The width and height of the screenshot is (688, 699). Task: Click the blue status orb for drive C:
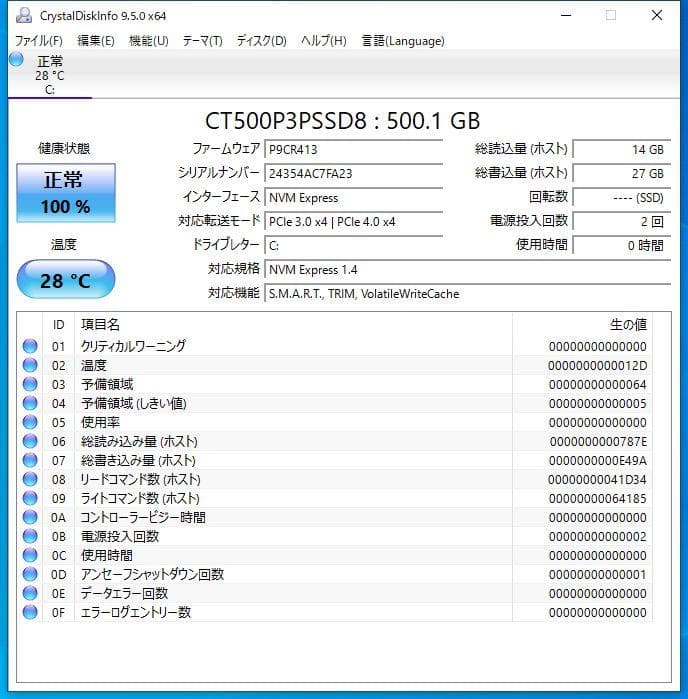pyautogui.click(x=16, y=59)
